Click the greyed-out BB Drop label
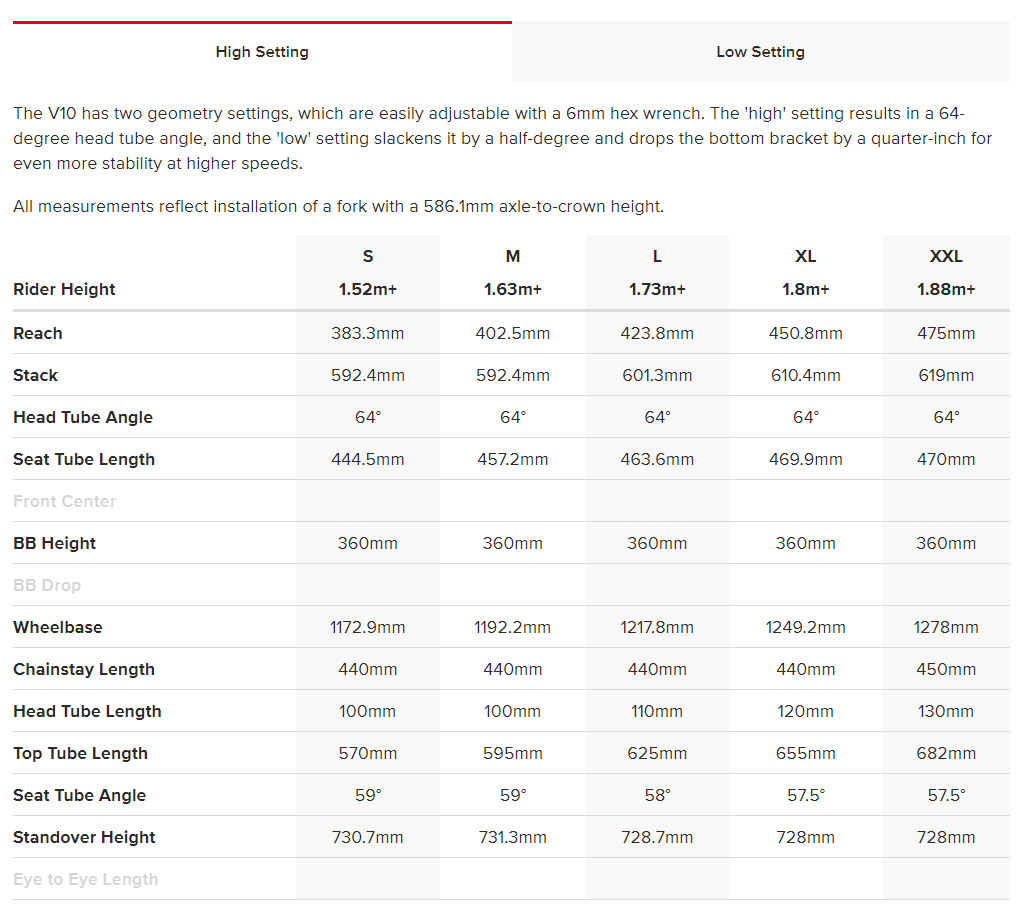This screenshot has width=1027, height=919. [x=47, y=585]
